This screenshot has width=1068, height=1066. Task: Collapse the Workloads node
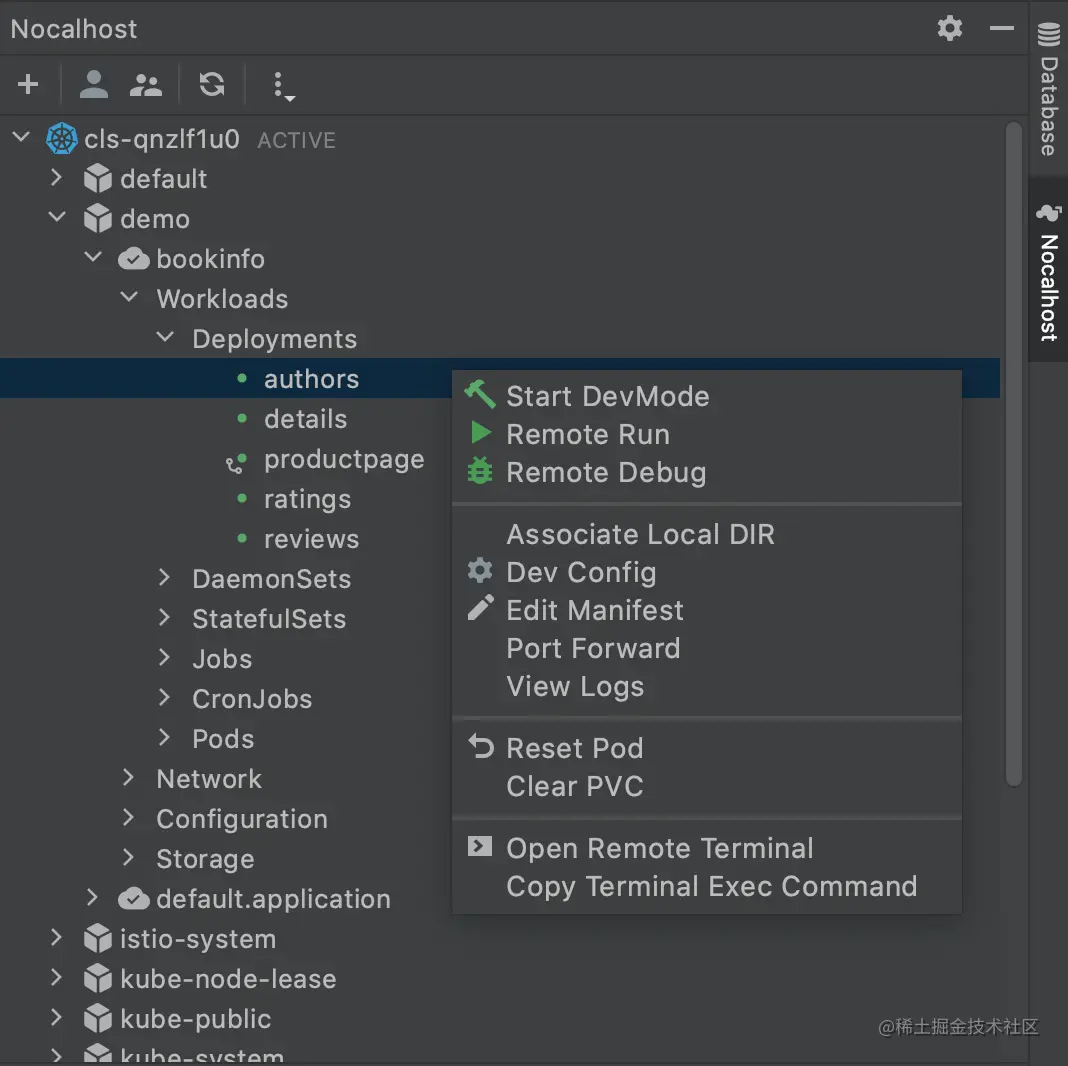tap(129, 297)
